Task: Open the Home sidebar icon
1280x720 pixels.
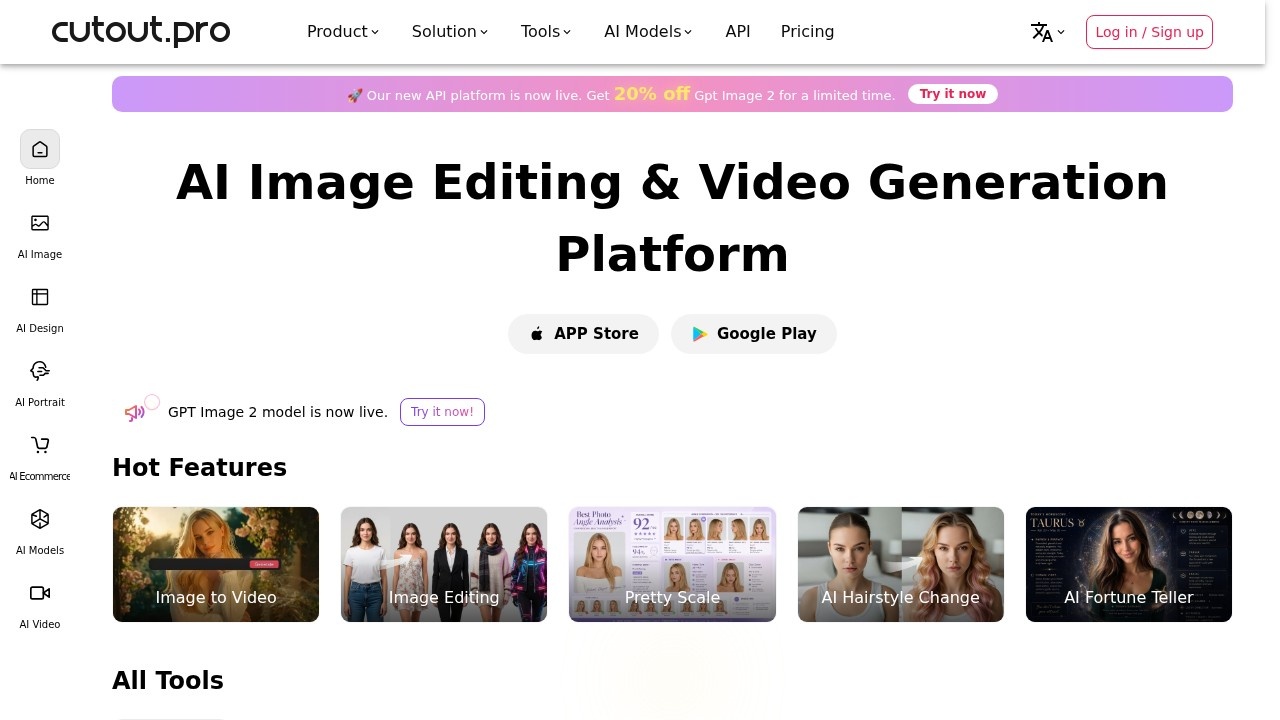Action: (x=40, y=149)
